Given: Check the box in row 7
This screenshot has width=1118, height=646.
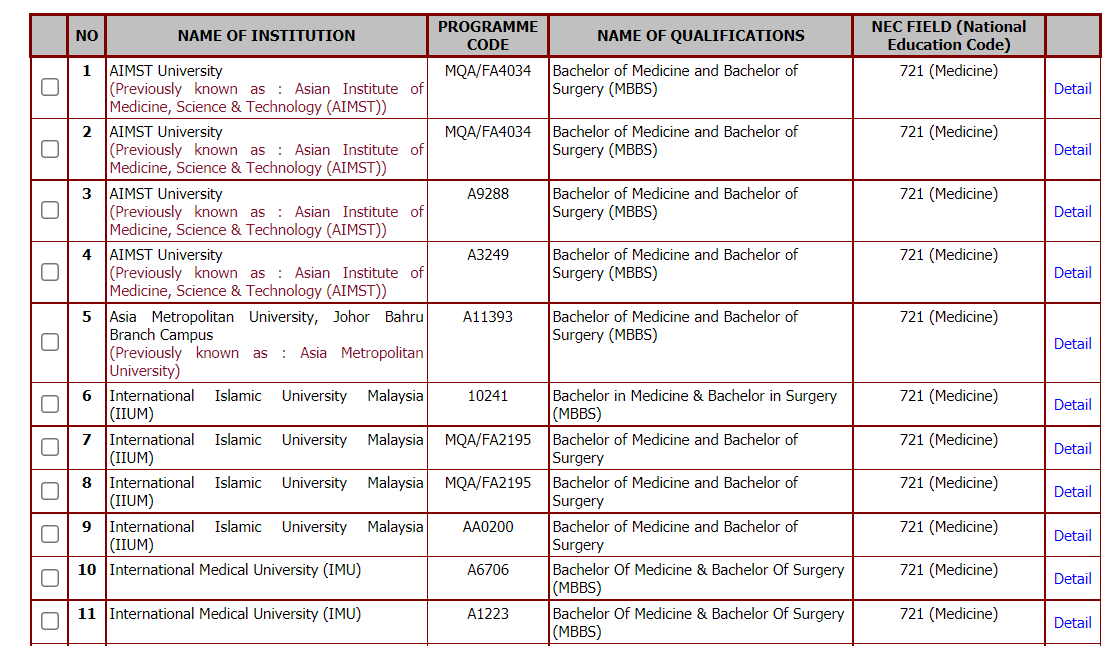Looking at the screenshot, I should [x=50, y=448].
